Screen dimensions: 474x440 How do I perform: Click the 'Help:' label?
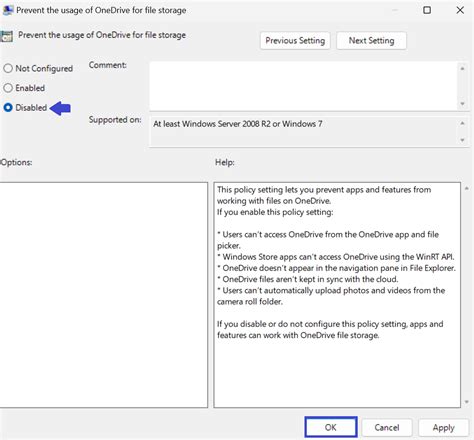click(x=225, y=162)
